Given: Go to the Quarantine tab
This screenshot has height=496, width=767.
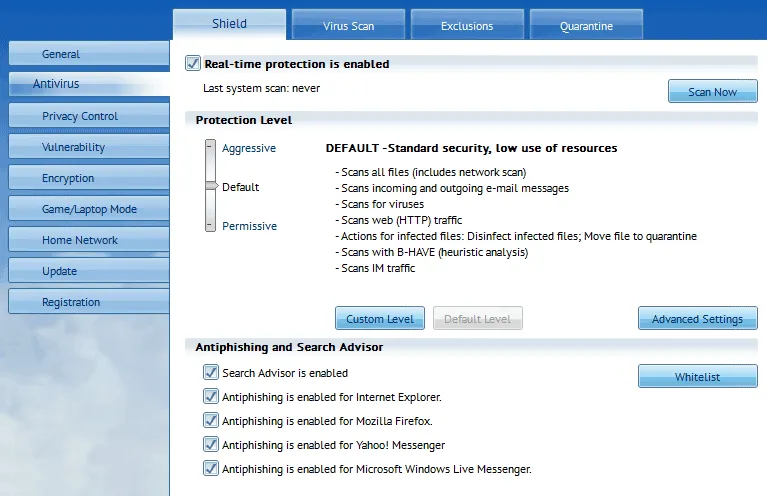Looking at the screenshot, I should (x=586, y=25).
